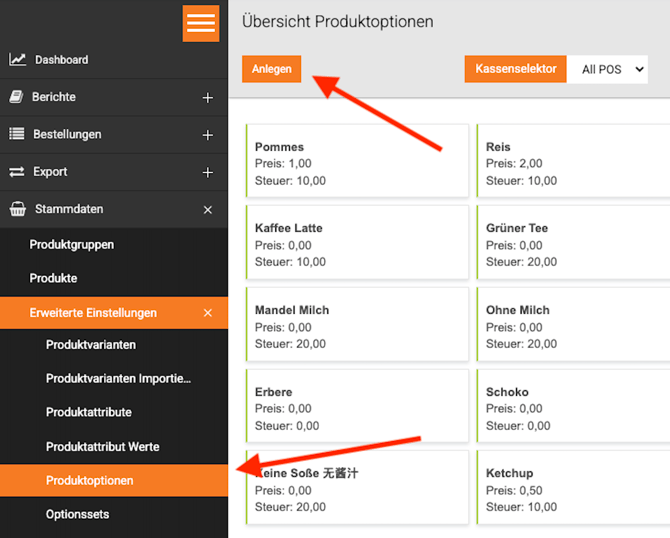The image size is (670, 538).
Task: Go to Produktattribut Werte
Action: coord(103,447)
